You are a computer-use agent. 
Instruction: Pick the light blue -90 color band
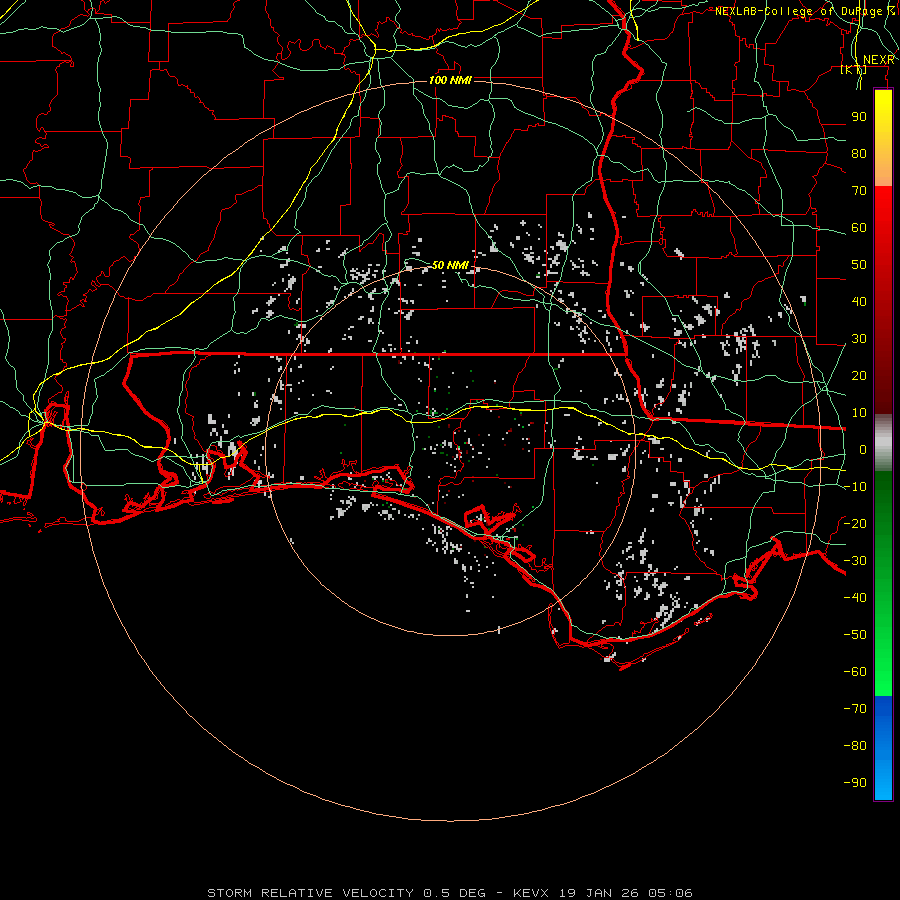[x=883, y=781]
